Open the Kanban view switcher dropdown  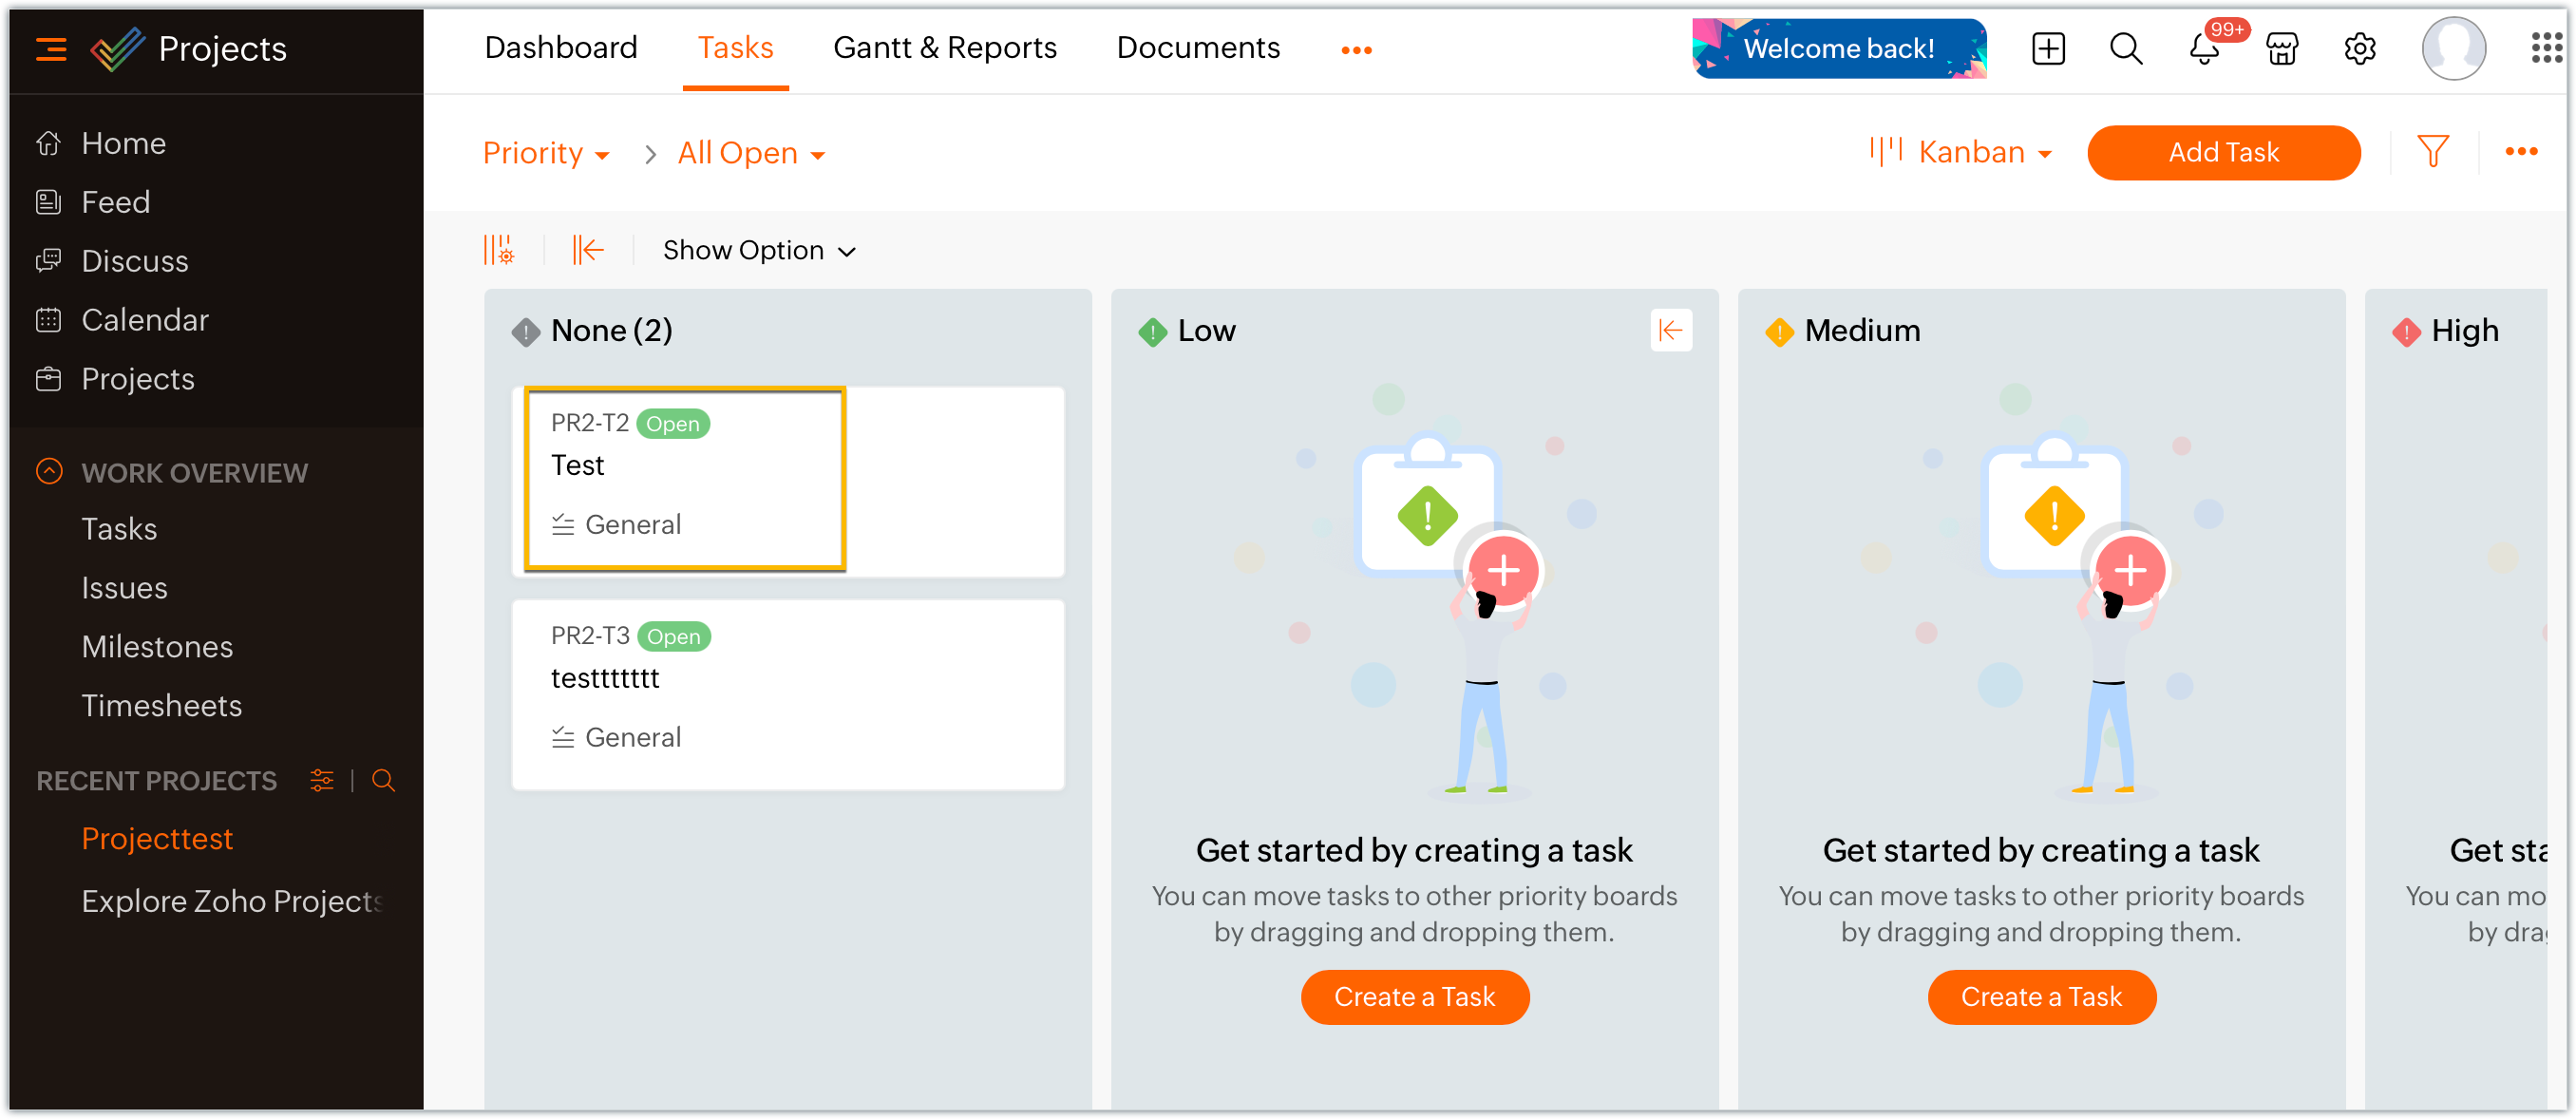pyautogui.click(x=1961, y=152)
